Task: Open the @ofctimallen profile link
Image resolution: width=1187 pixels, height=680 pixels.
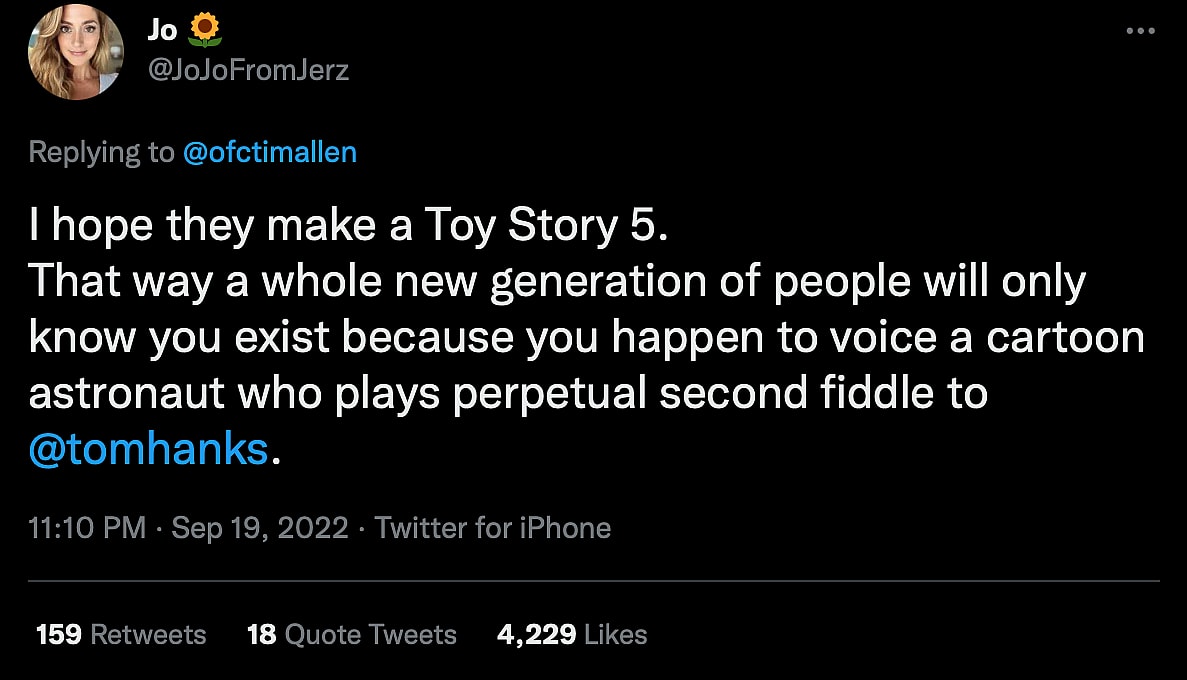Action: 270,152
